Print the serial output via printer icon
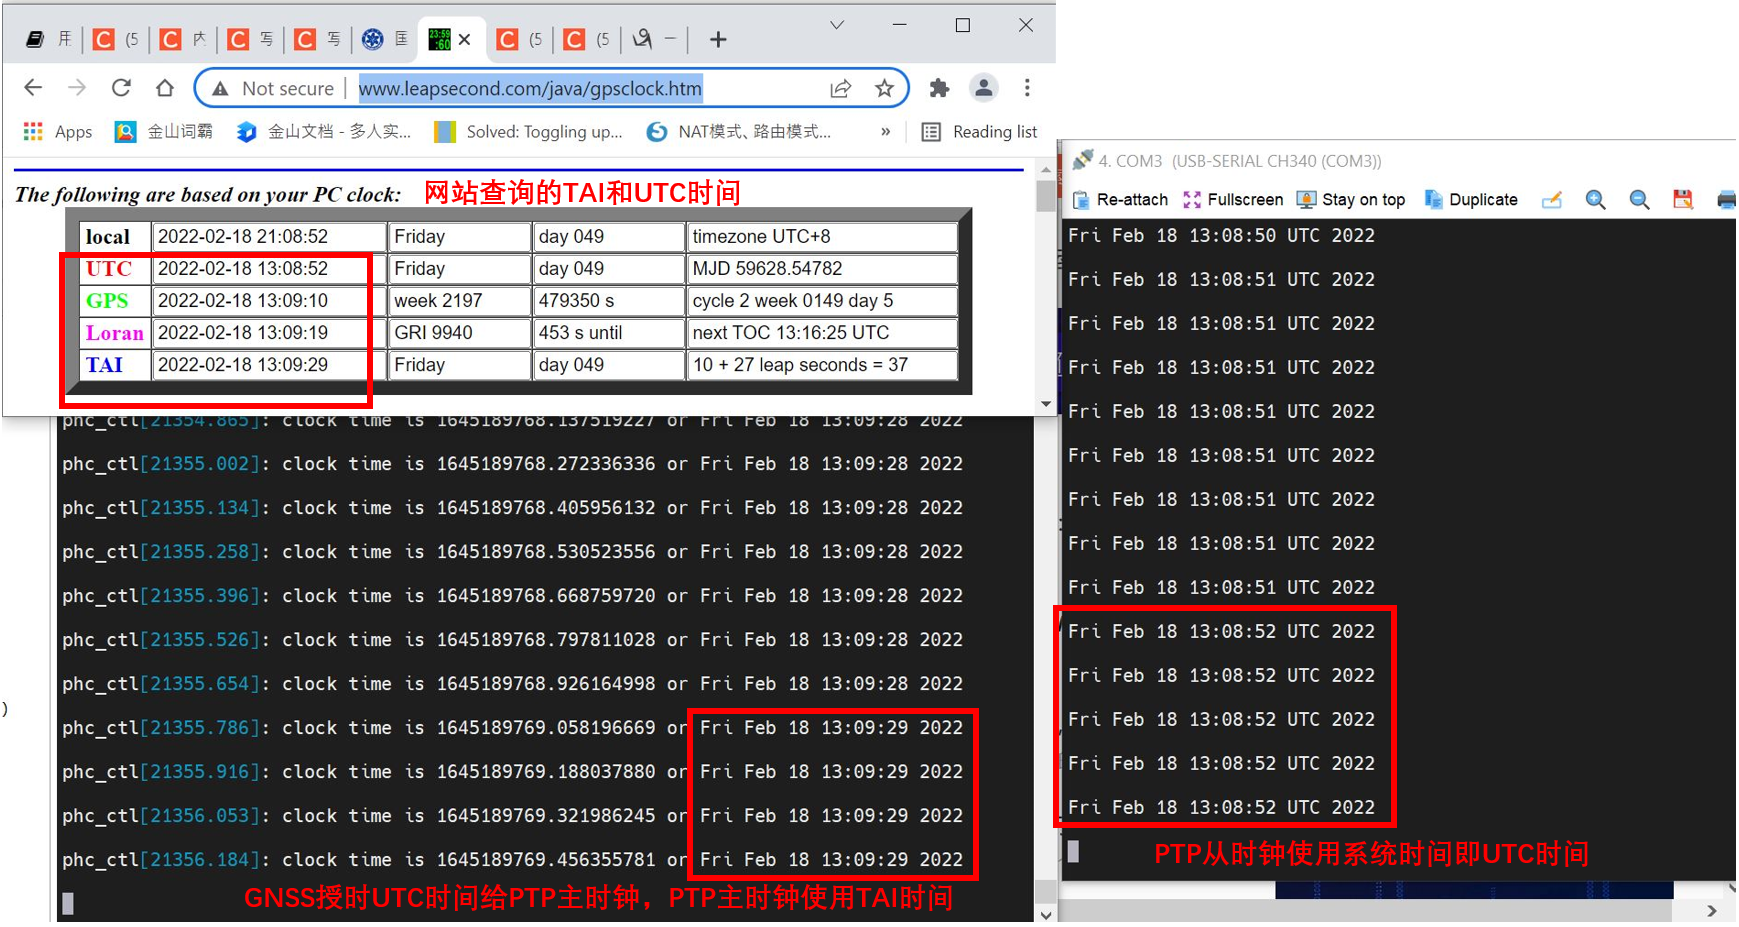Image resolution: width=1739 pixels, height=927 pixels. pos(1726,199)
